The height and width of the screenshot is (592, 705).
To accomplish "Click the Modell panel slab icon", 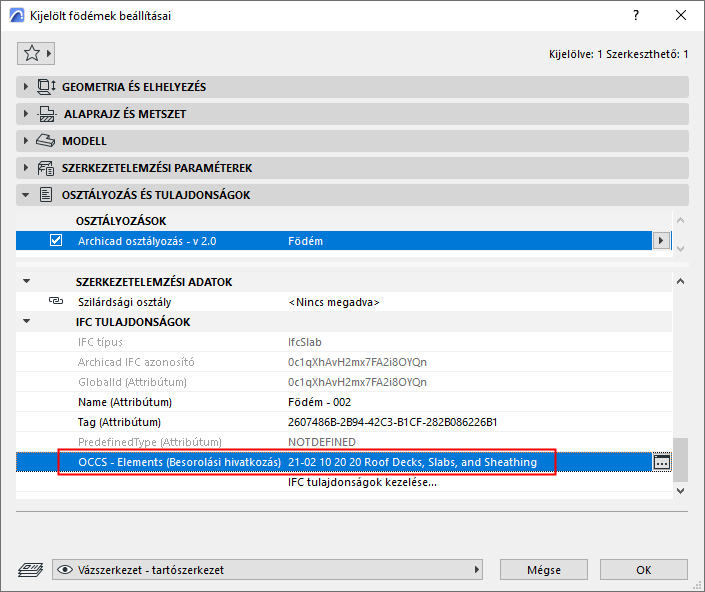I will pyautogui.click(x=45, y=141).
